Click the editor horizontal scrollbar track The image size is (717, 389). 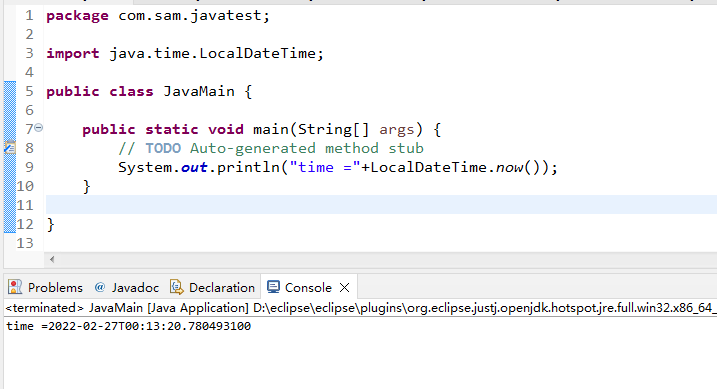pos(384,259)
